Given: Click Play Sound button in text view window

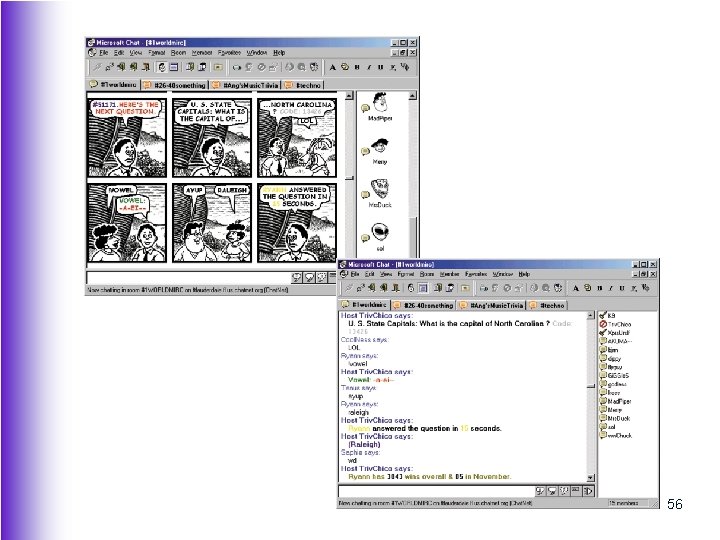Looking at the screenshot, I should pos(588,491).
